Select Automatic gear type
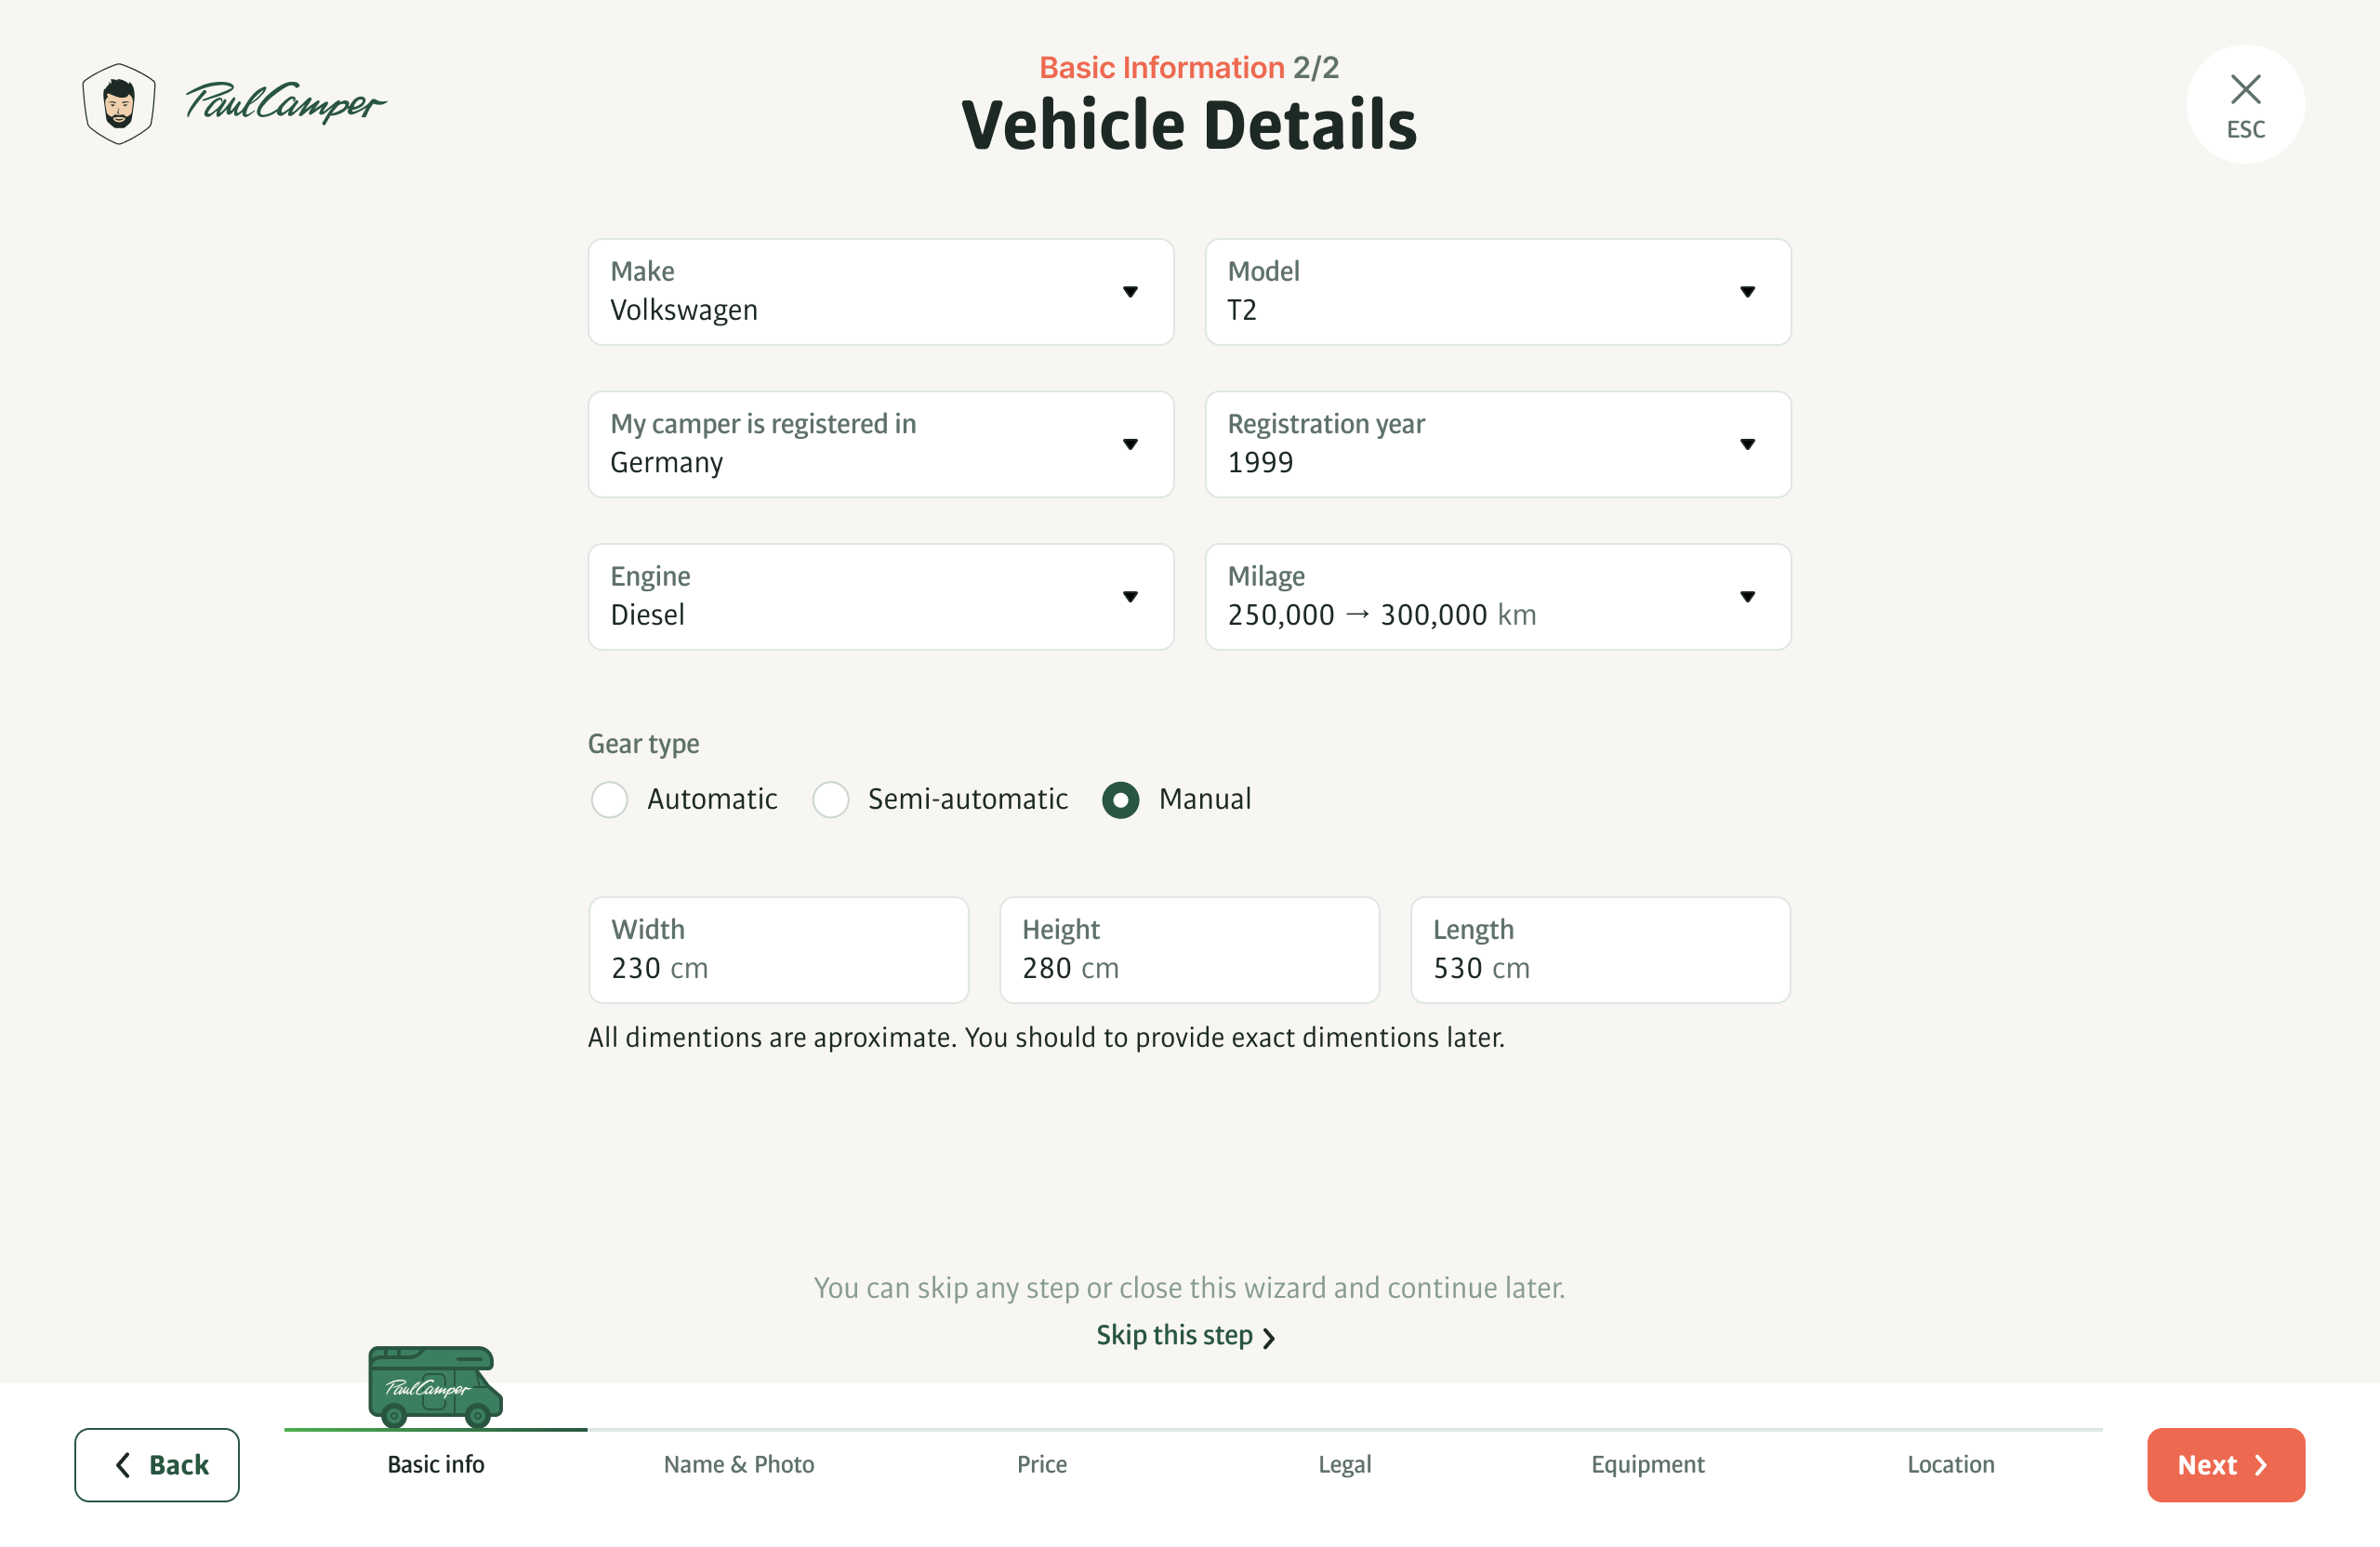The height and width of the screenshot is (1547, 2380). coord(609,800)
